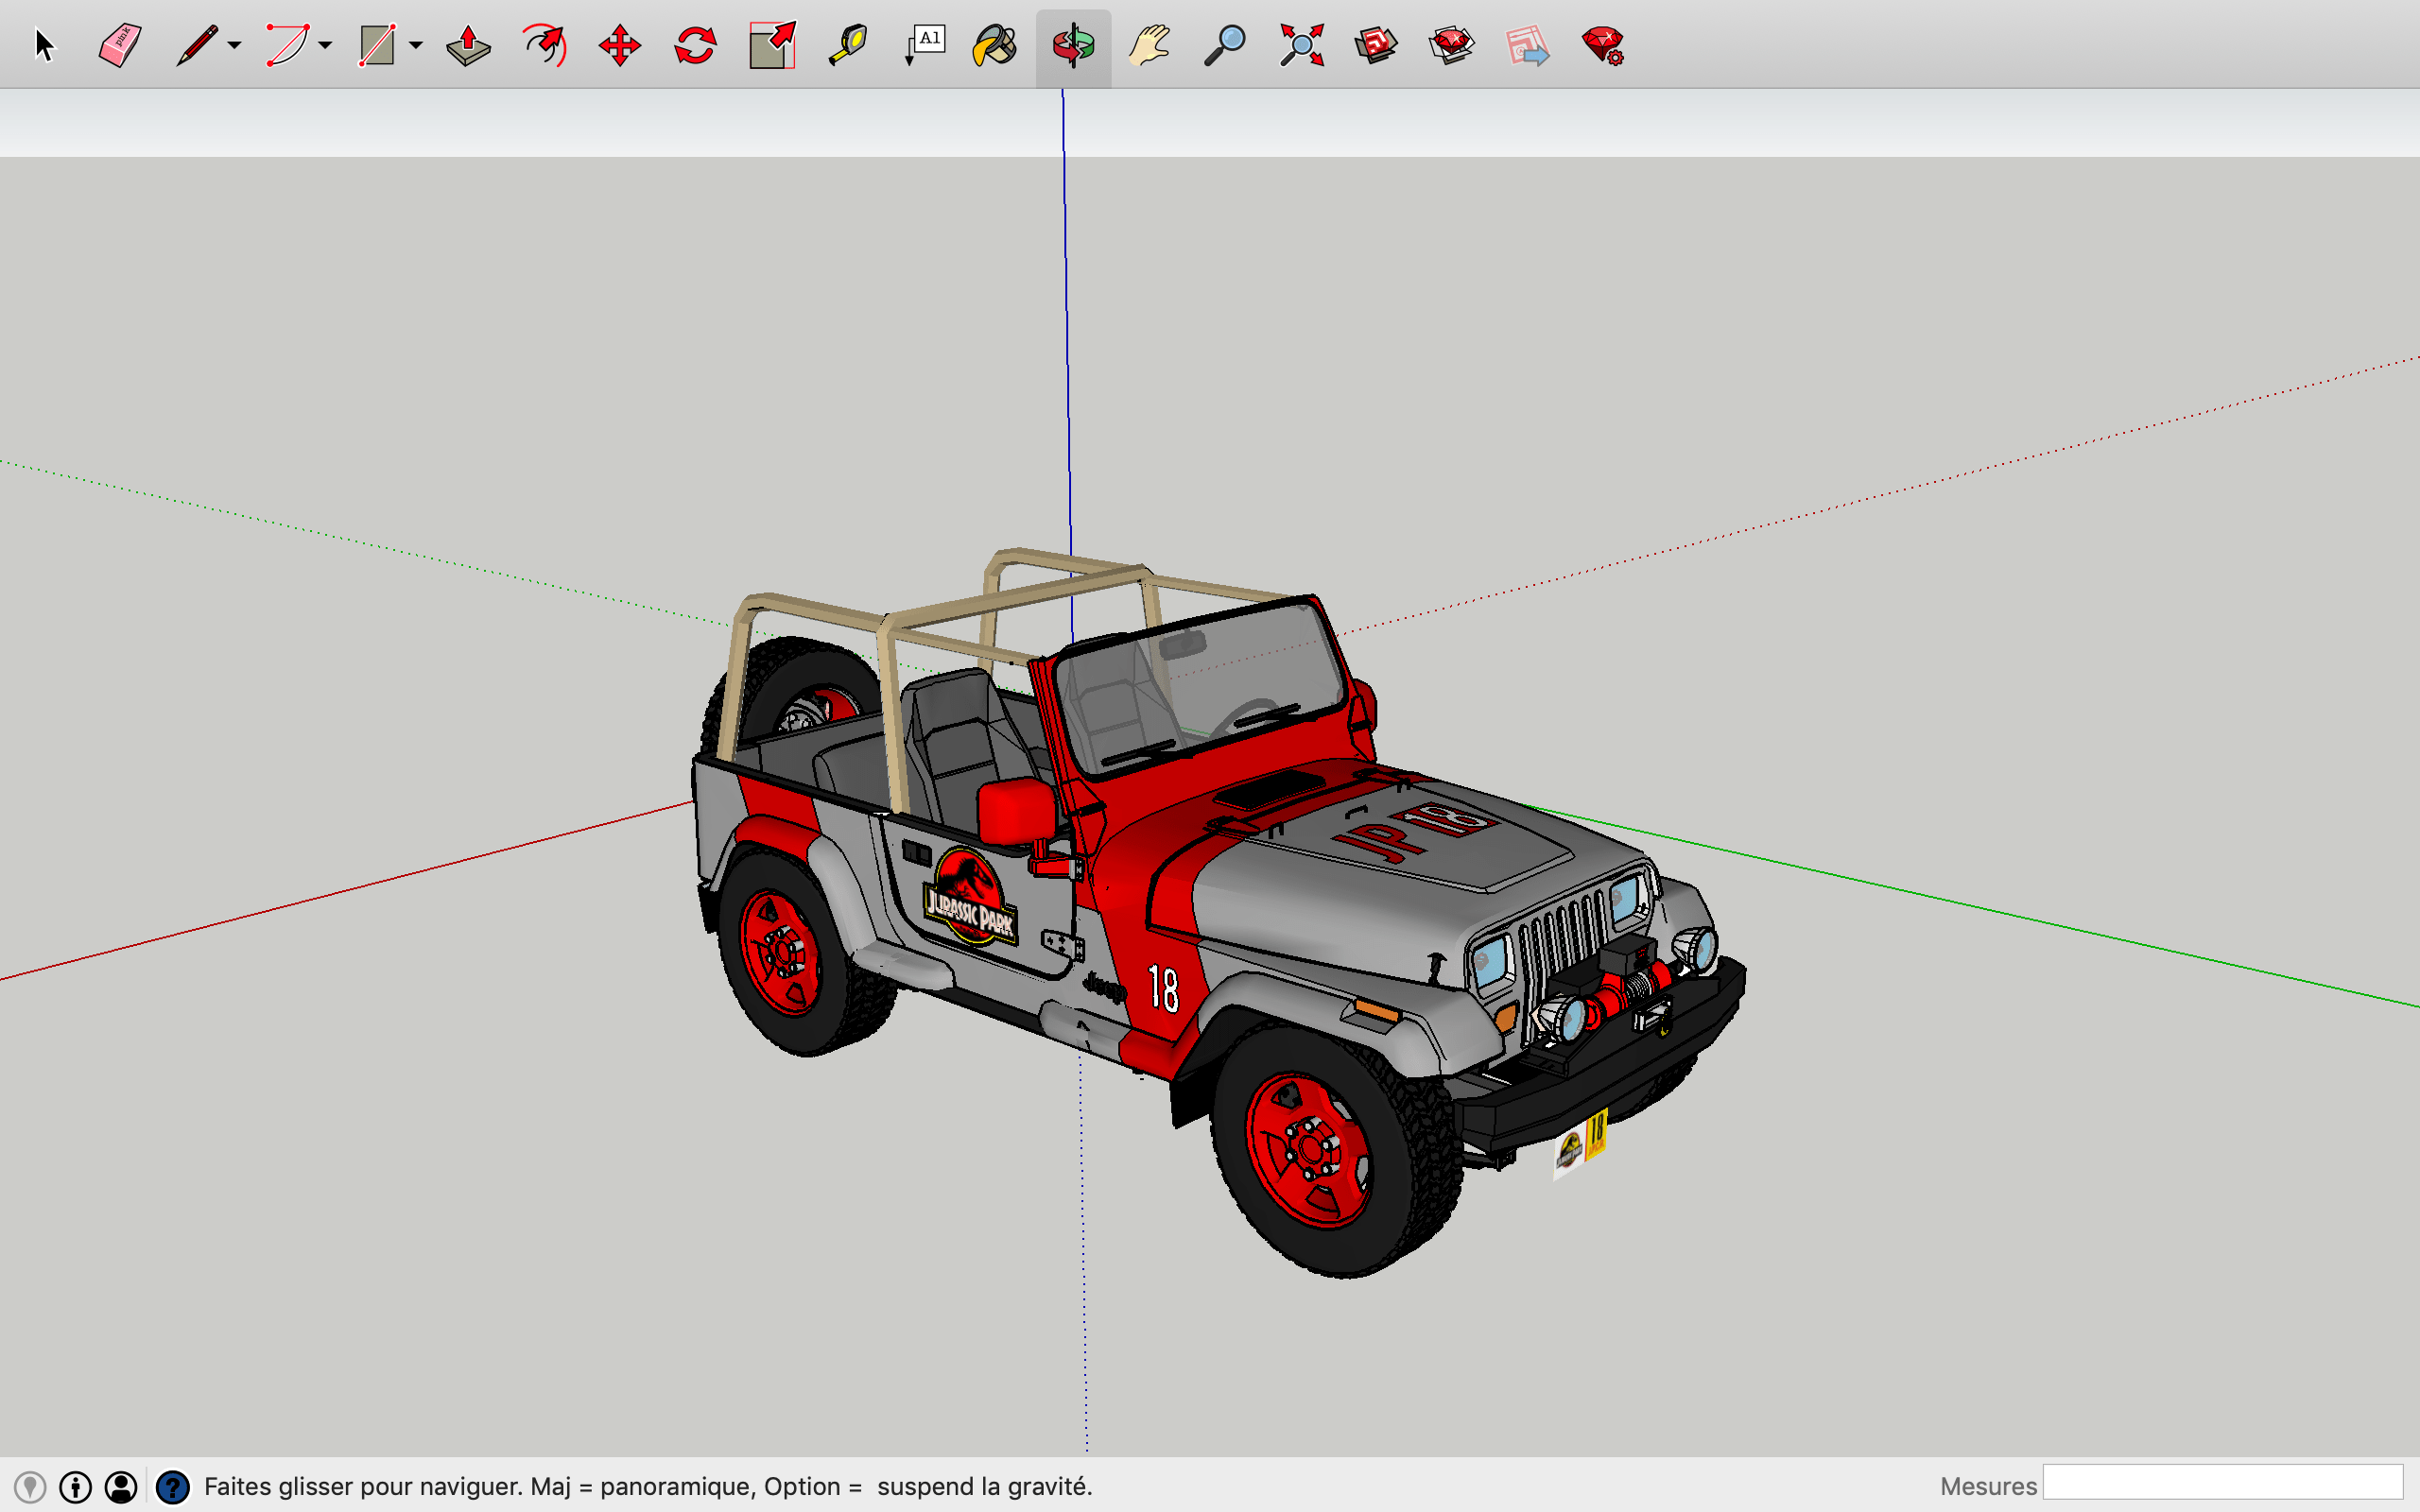Open the Extension Warehouse icon
This screenshot has width=2420, height=1512.
coord(1451,46)
